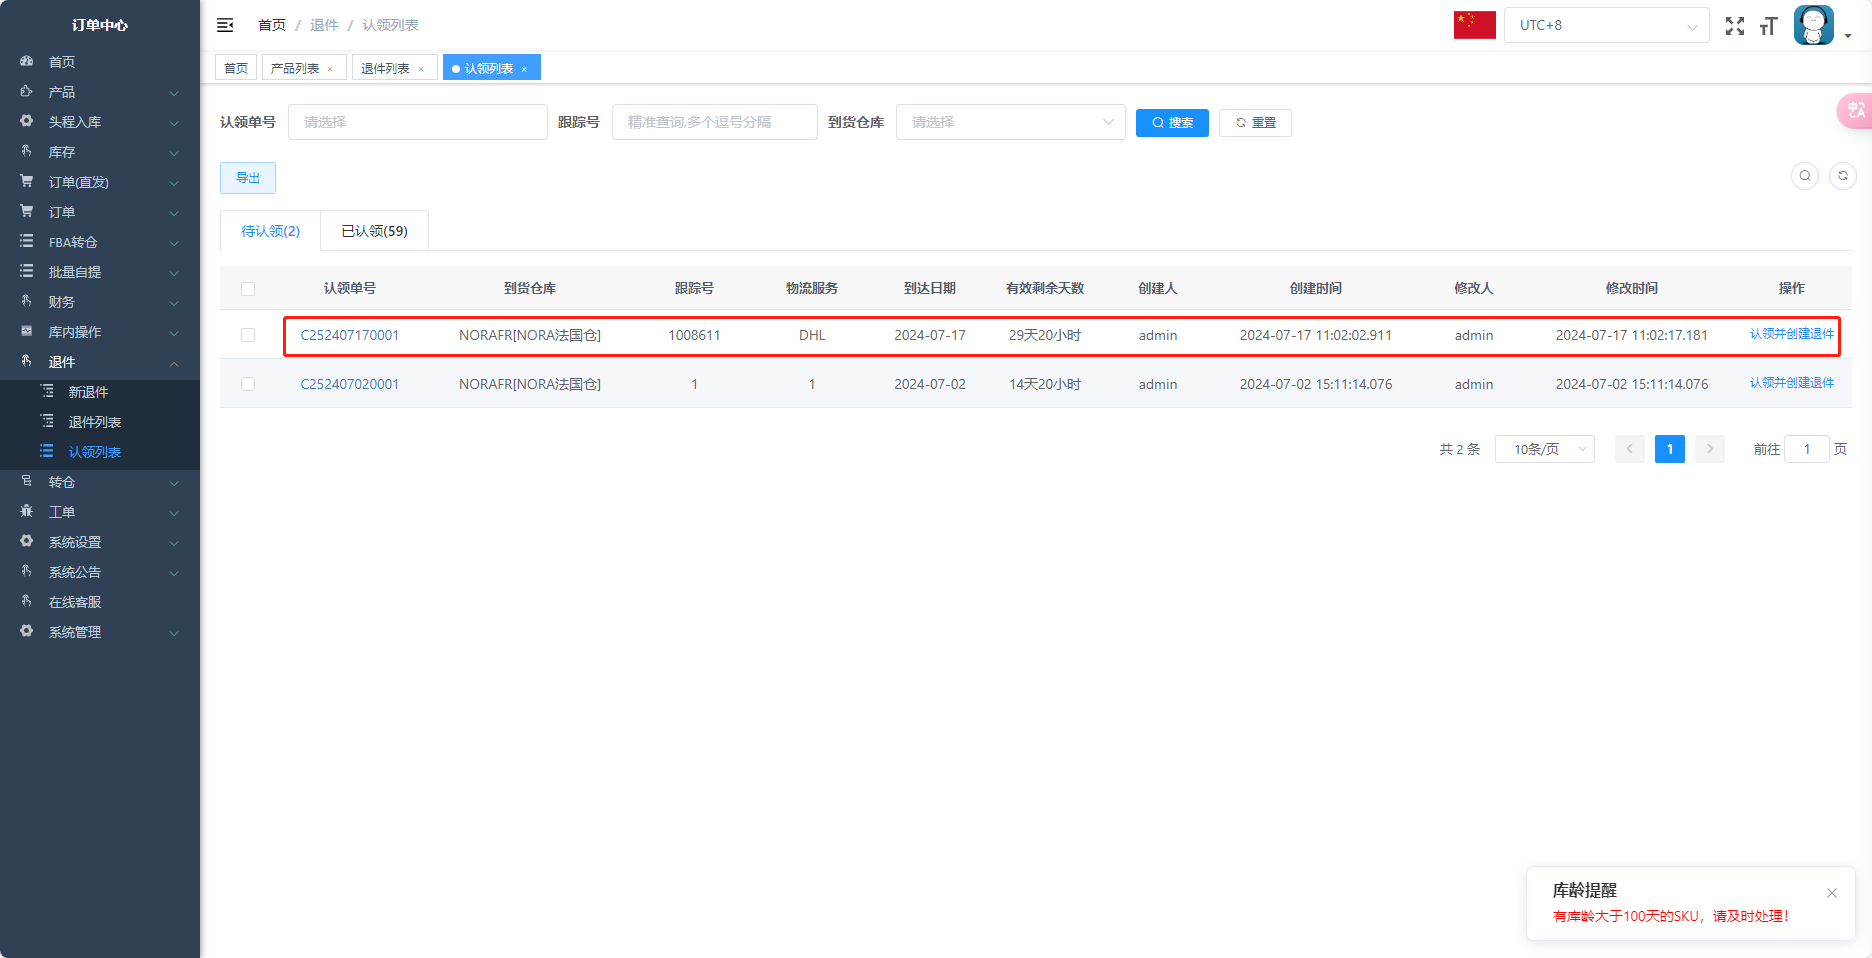Screen dimensions: 1872x958
Task: Open the font size adjustment icon
Action: coord(1768,26)
